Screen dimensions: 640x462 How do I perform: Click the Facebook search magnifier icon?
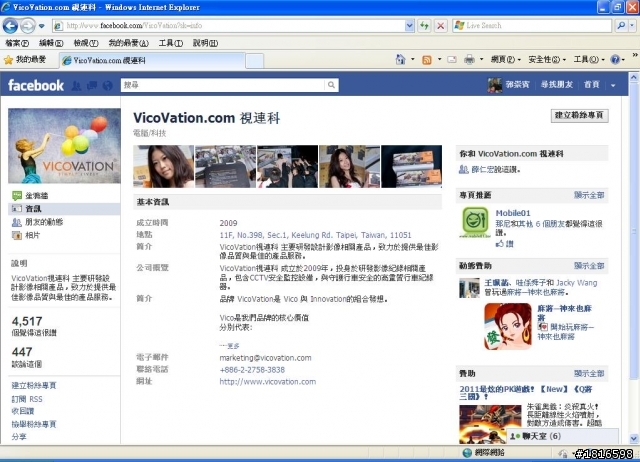pos(331,85)
